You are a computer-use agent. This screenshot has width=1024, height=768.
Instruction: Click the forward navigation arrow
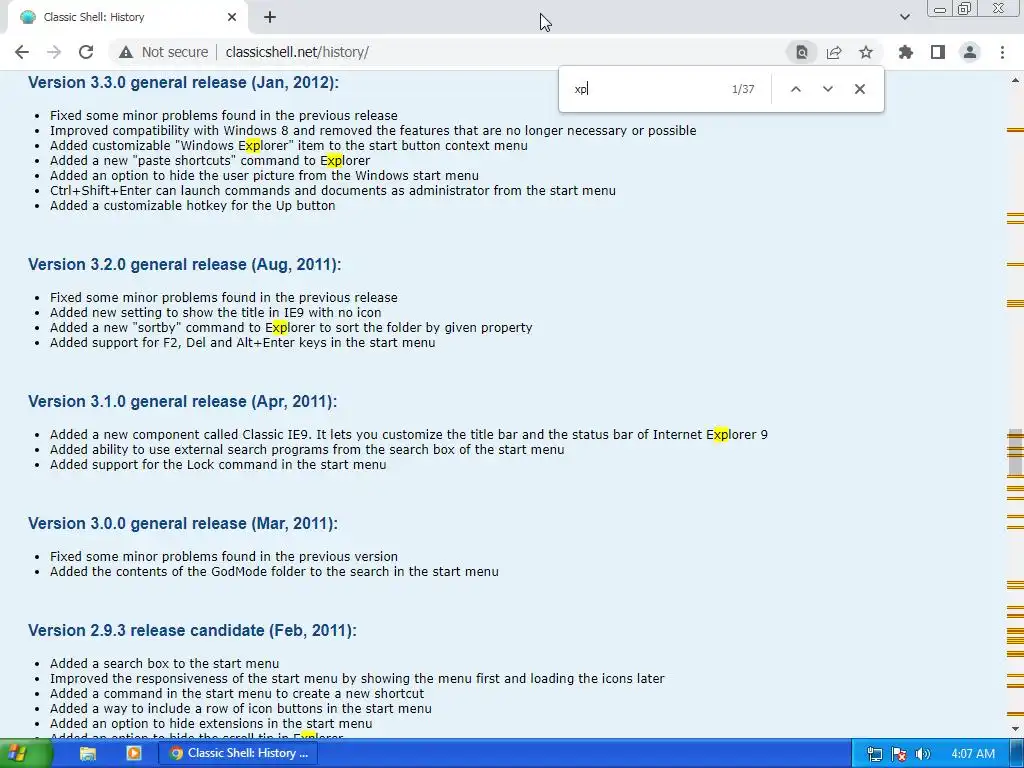click(x=54, y=52)
